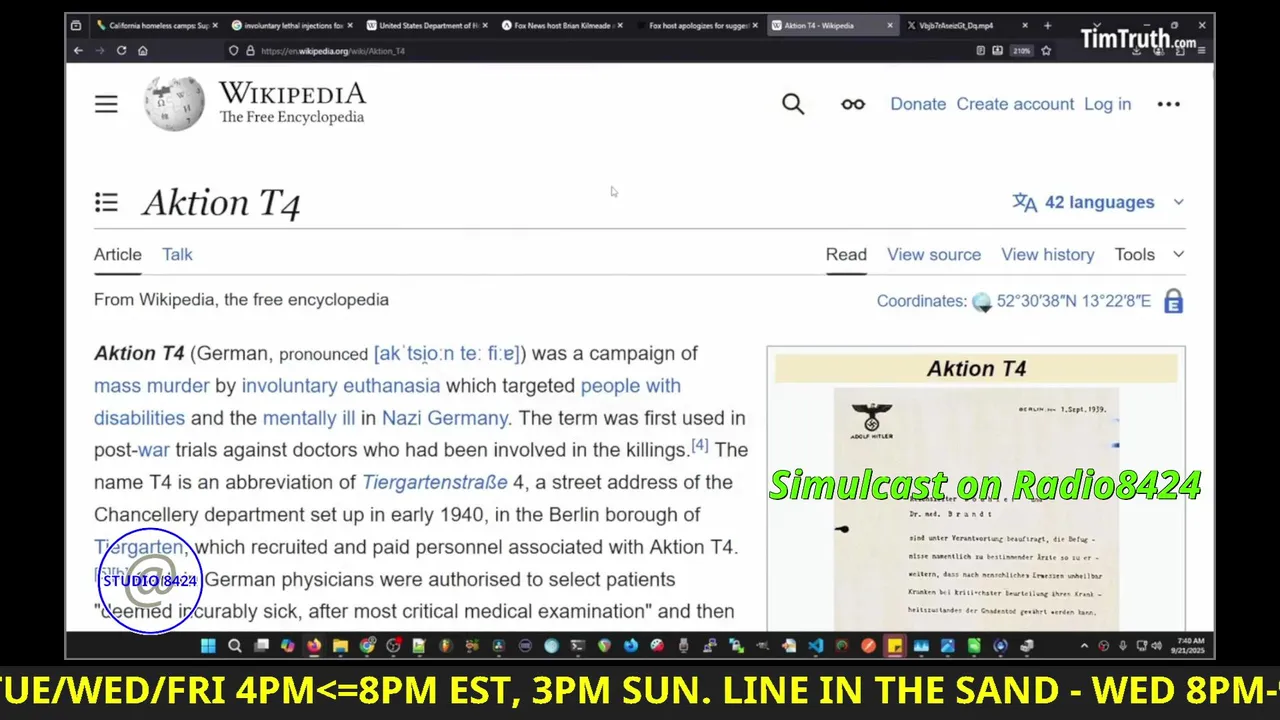Open the personal tools three-dot menu
This screenshot has width=1280, height=720.
pos(1168,104)
